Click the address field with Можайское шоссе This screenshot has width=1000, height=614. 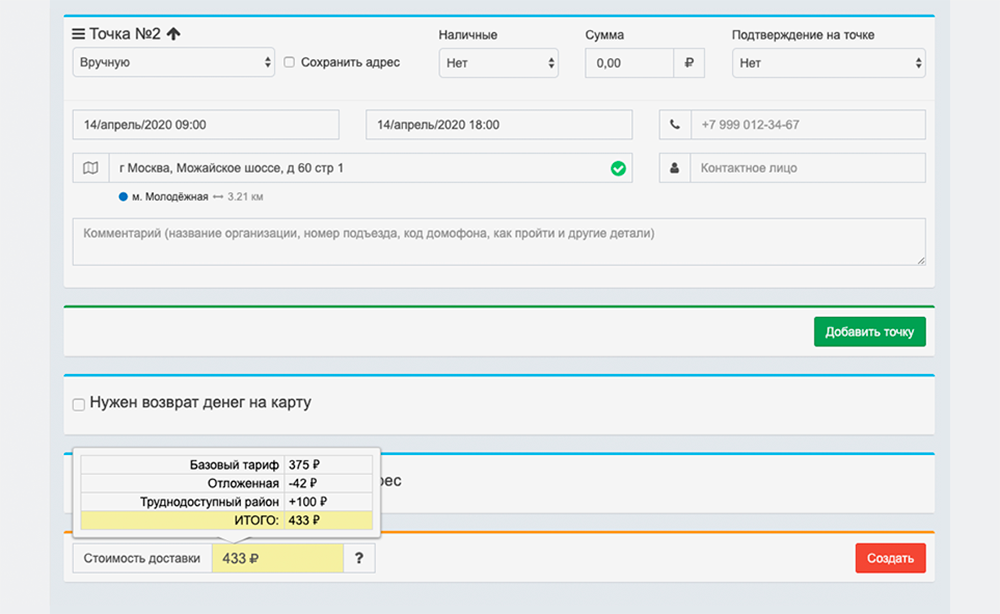point(371,168)
